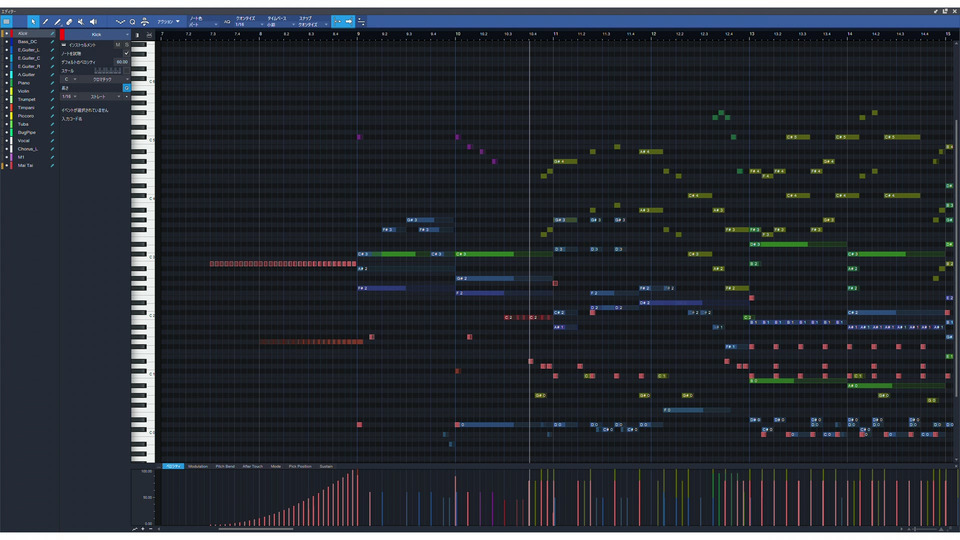Open the 1/16 length dropdown in the inspector
Viewport: 960px width, 540px height.
69,97
